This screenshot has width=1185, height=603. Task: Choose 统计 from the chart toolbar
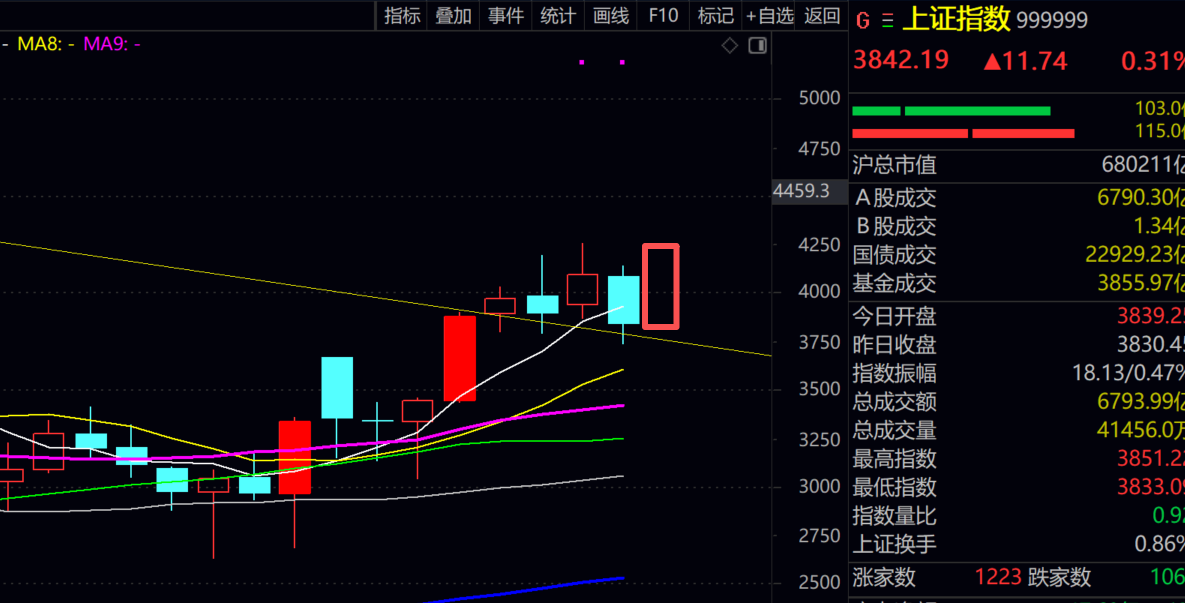558,16
